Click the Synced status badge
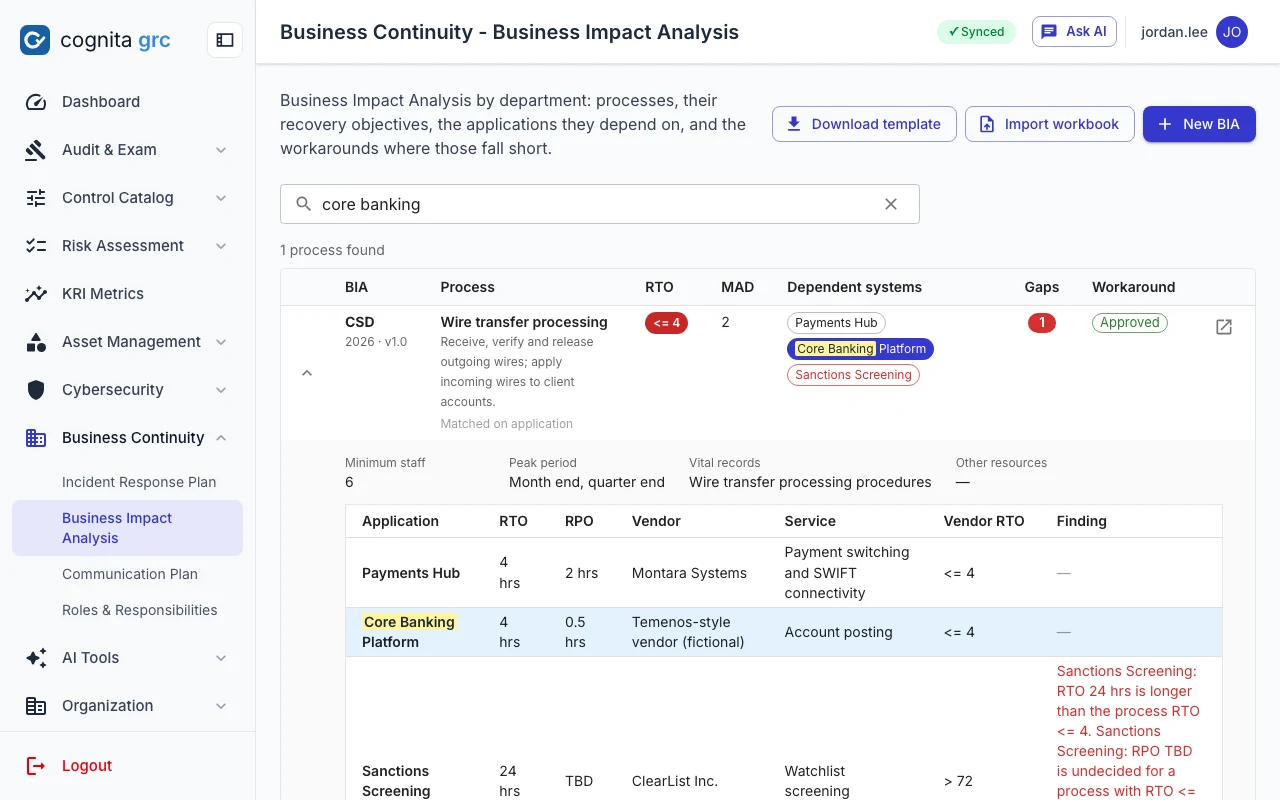This screenshot has width=1280, height=800. pos(976,32)
